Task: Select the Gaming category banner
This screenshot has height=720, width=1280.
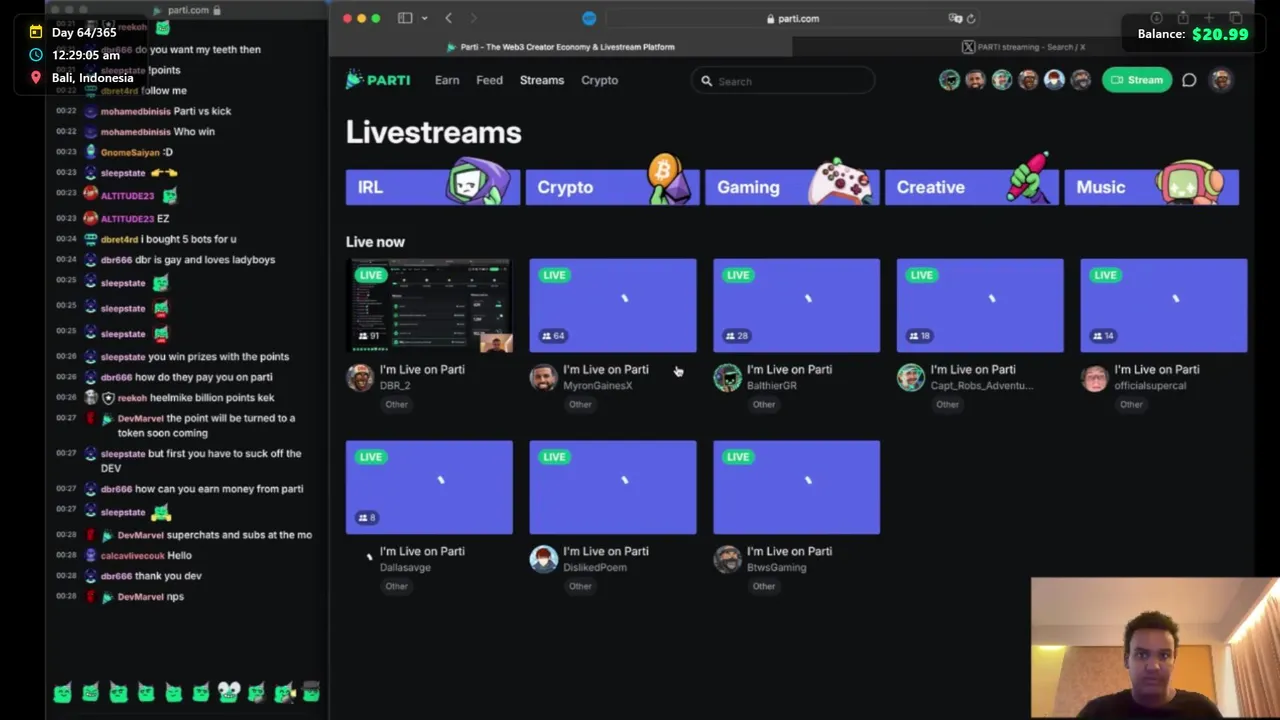Action: click(792, 187)
